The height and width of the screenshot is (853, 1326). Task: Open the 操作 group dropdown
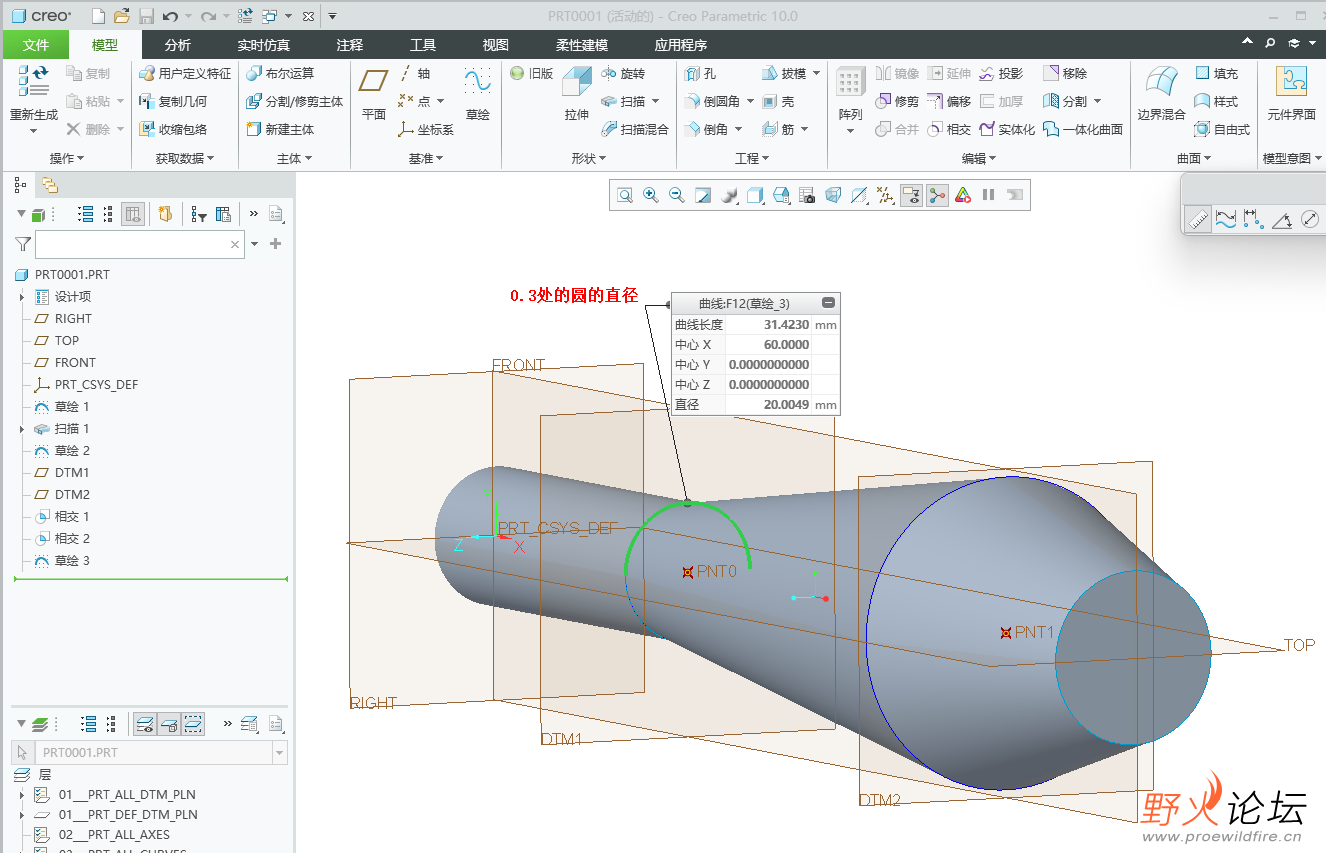tap(67, 158)
